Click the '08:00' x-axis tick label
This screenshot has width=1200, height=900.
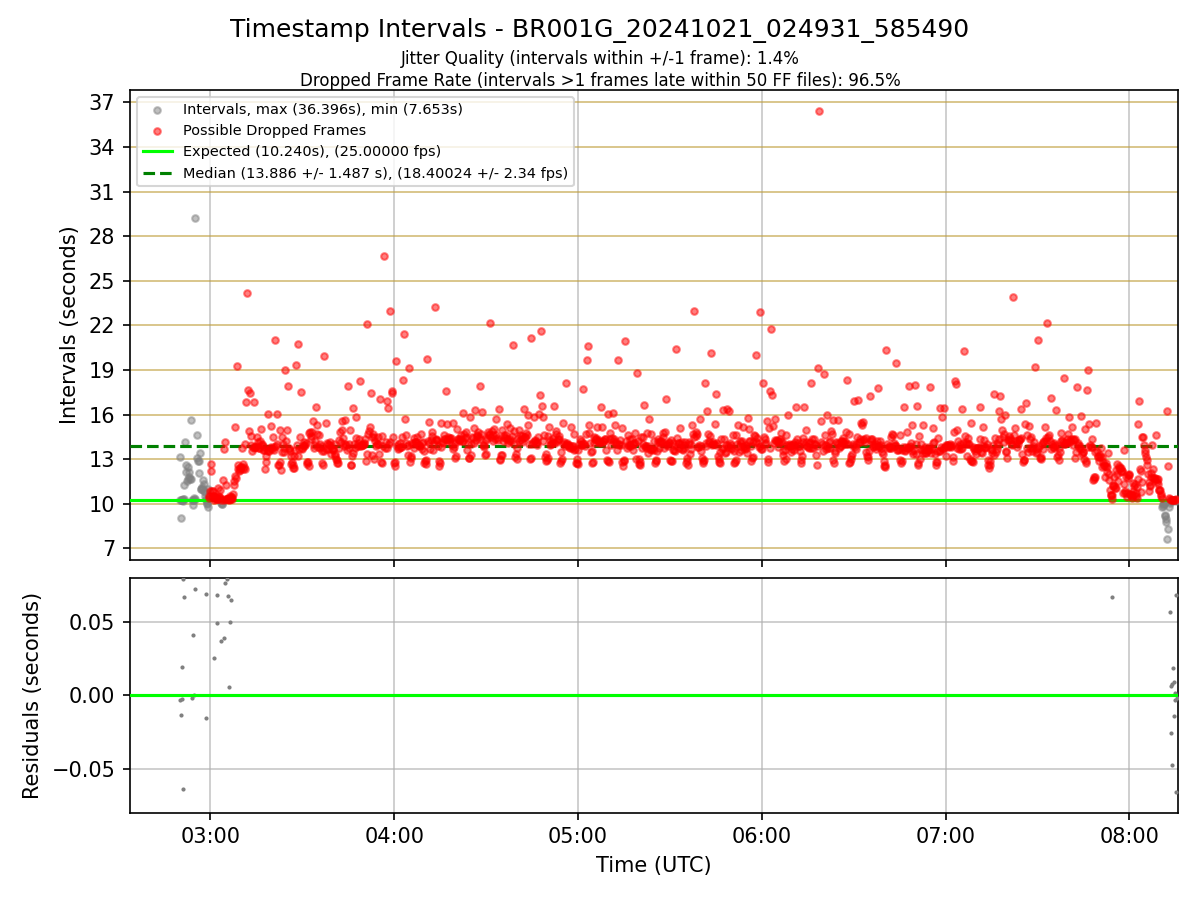click(1130, 834)
